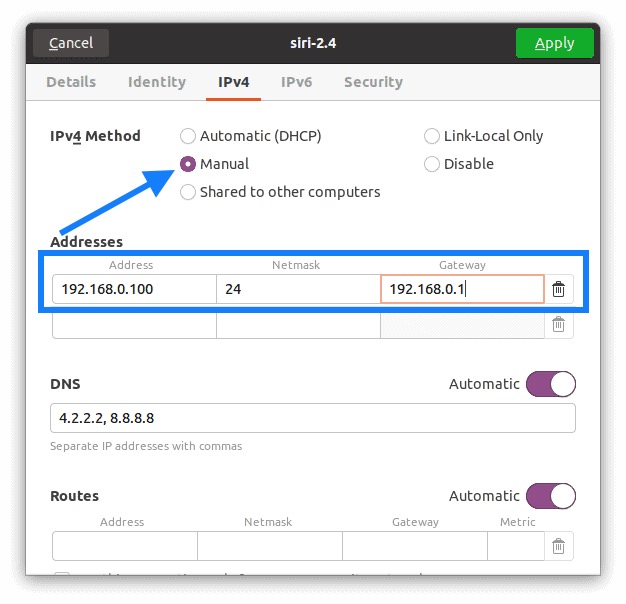Choose Shared to other computers option
626x604 pixels.
[188, 192]
